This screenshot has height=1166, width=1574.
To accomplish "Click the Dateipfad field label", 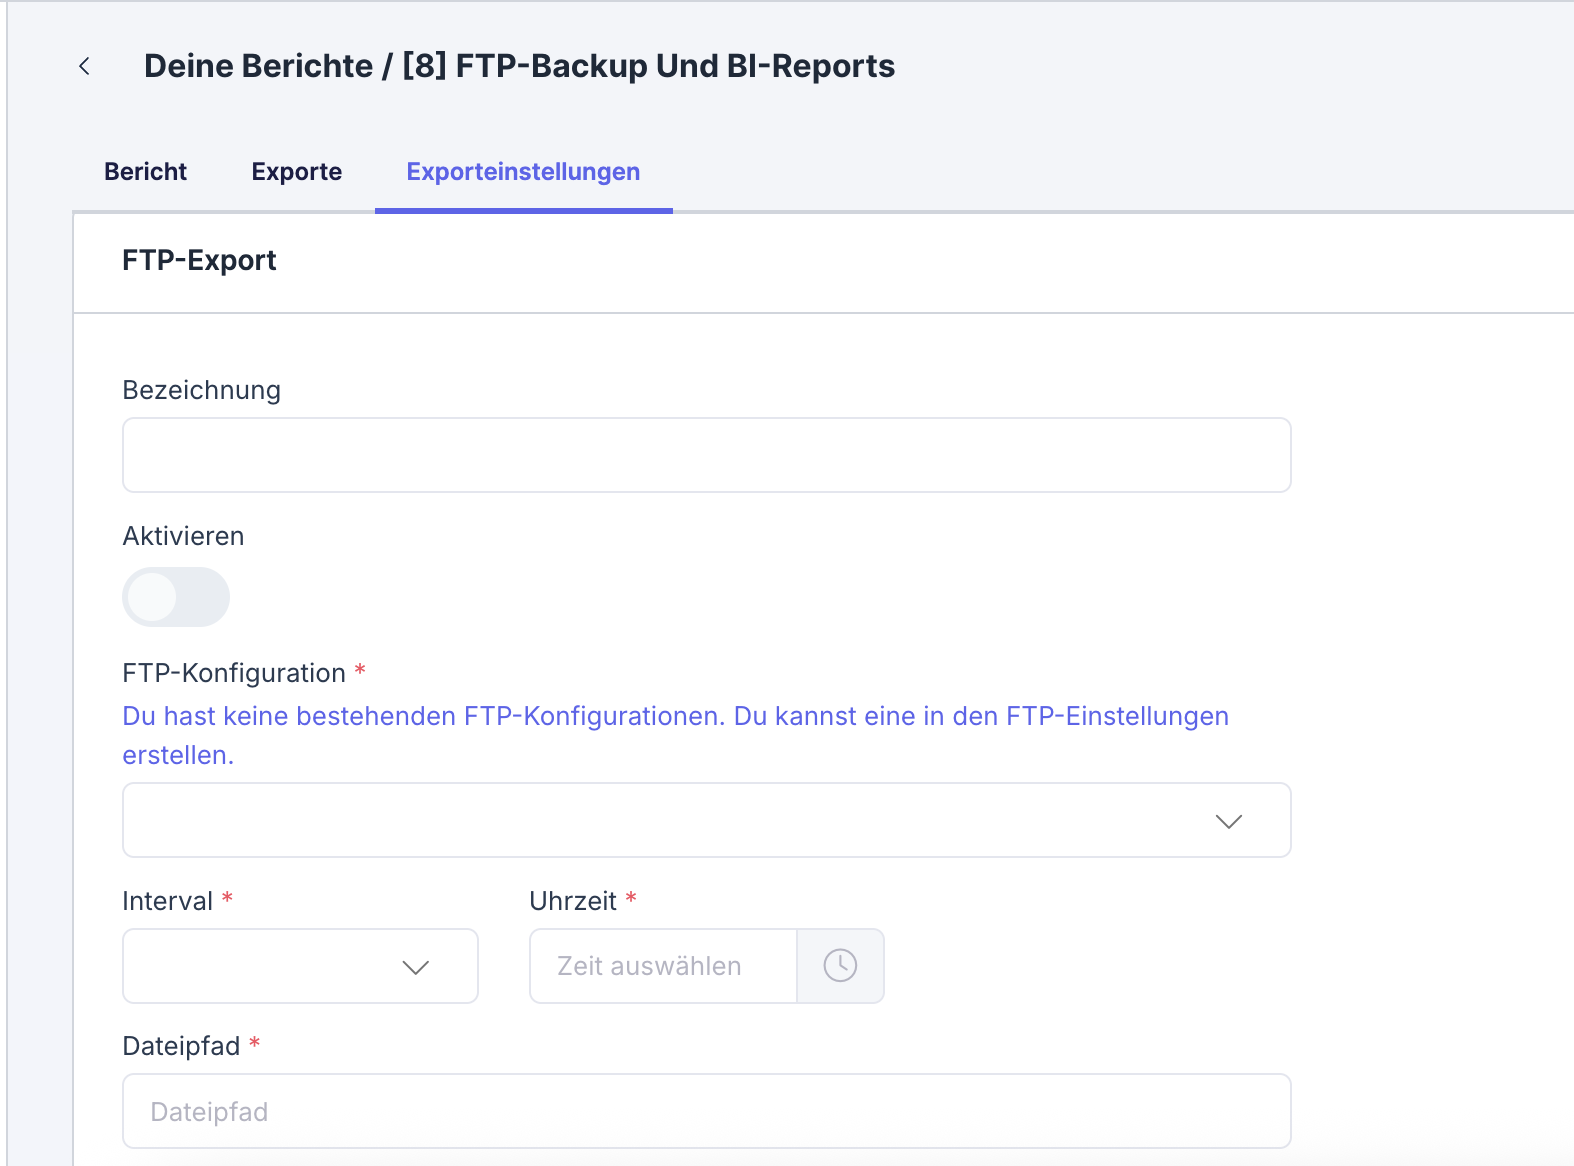I will (181, 1046).
